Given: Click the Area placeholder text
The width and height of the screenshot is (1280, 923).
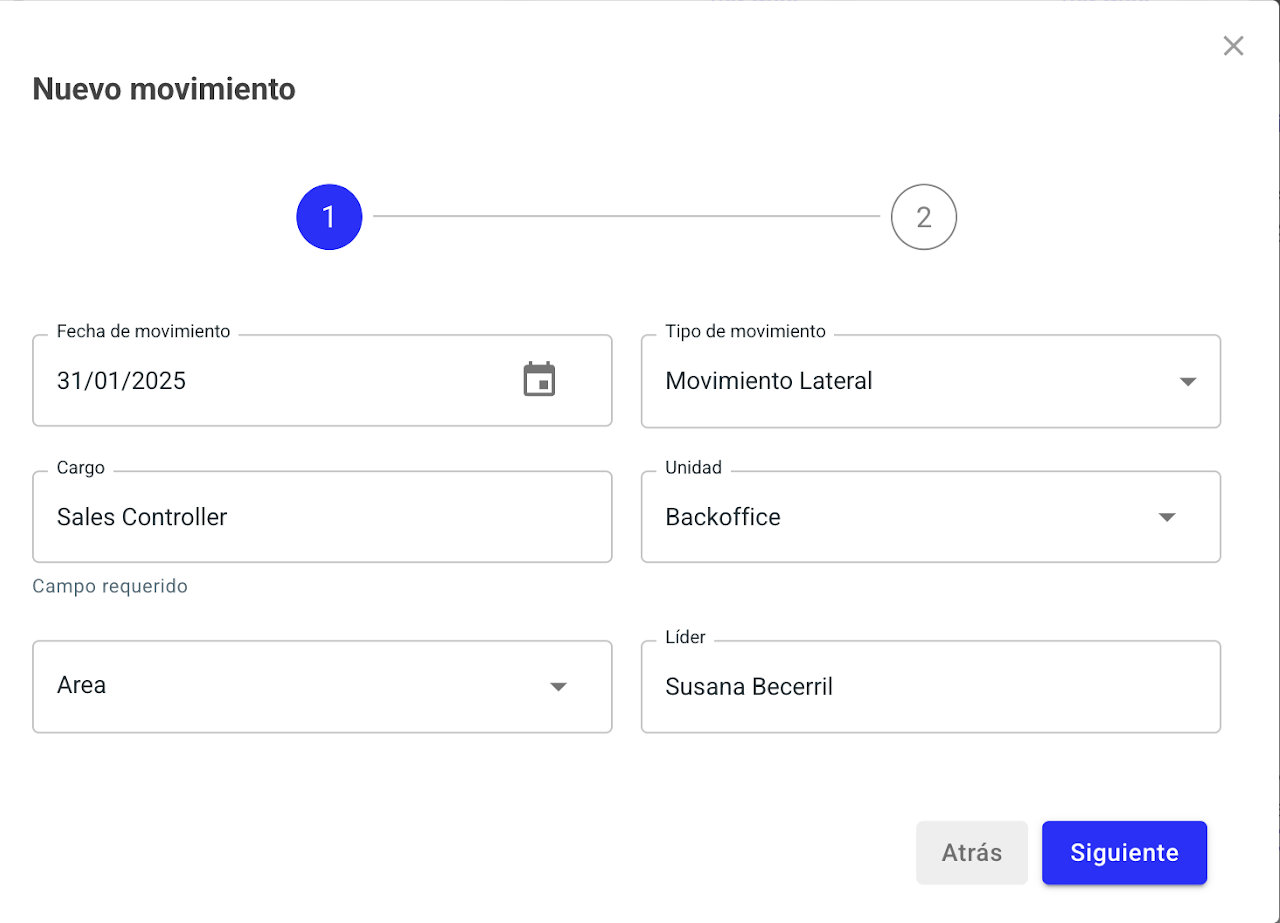Looking at the screenshot, I should (82, 686).
